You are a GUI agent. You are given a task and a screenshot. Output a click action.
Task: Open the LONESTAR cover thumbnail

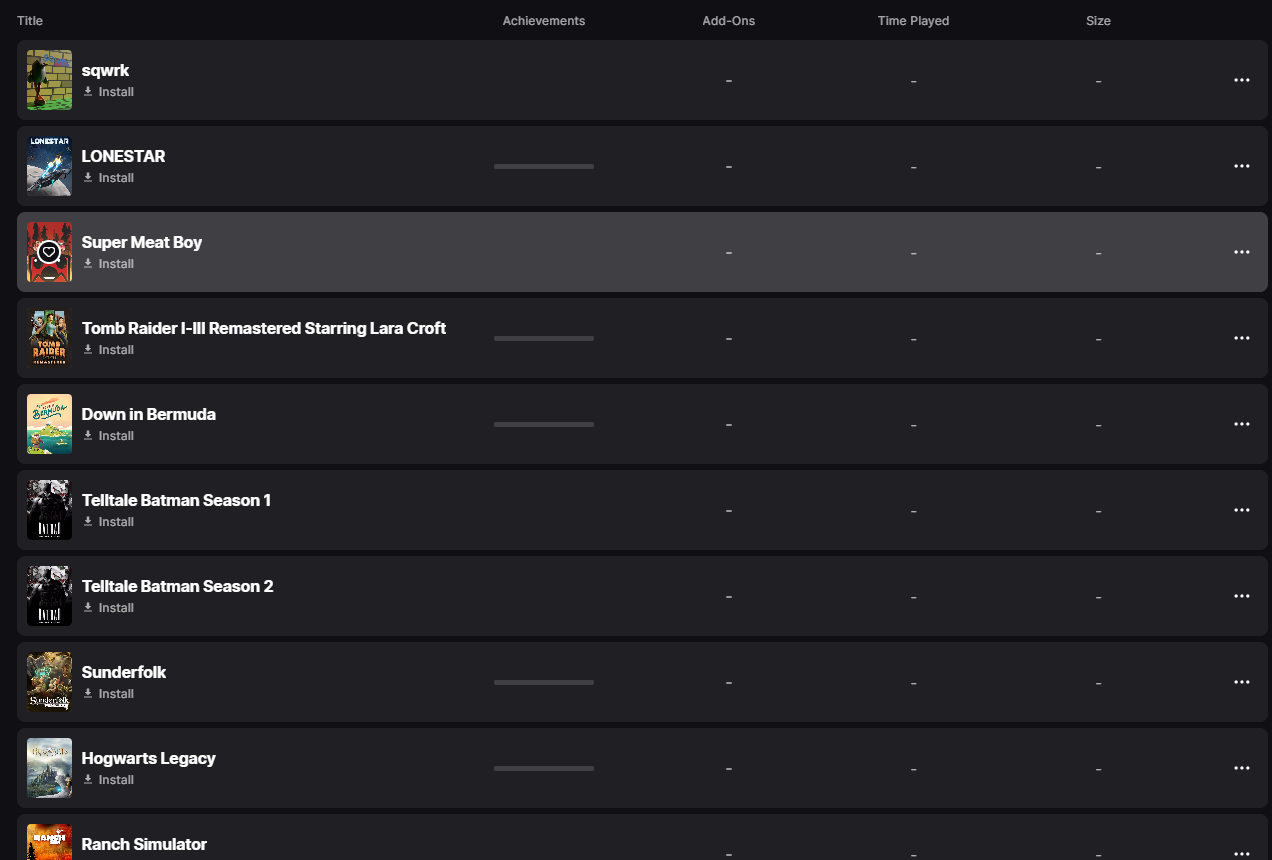coord(49,166)
